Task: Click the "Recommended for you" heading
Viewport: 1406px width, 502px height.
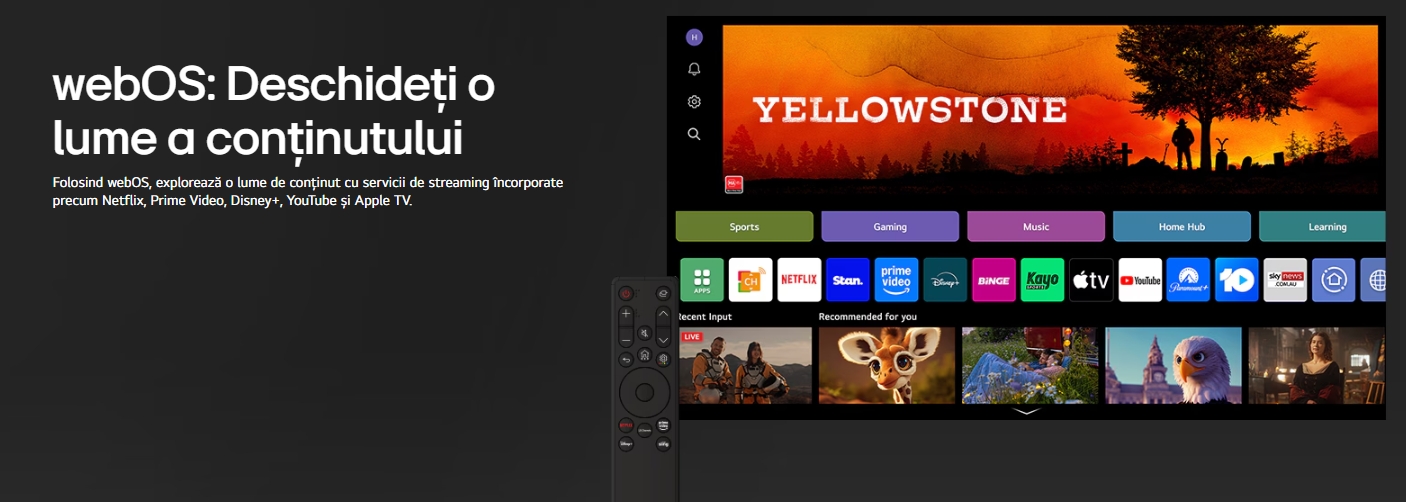Action: 867,316
